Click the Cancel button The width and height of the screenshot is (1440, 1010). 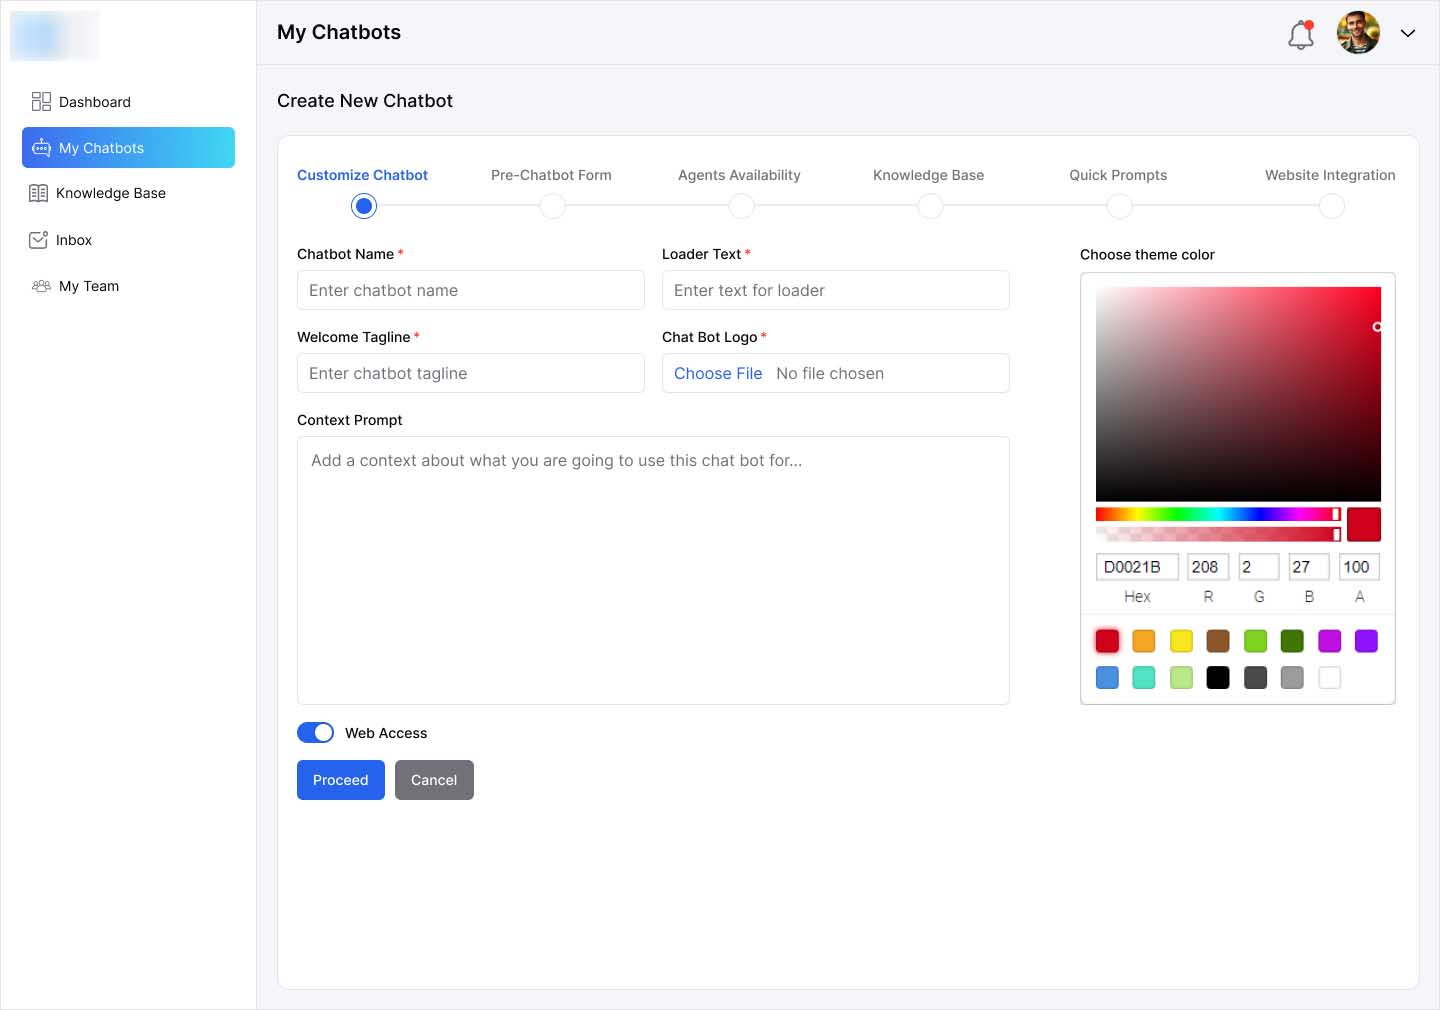[x=434, y=780]
